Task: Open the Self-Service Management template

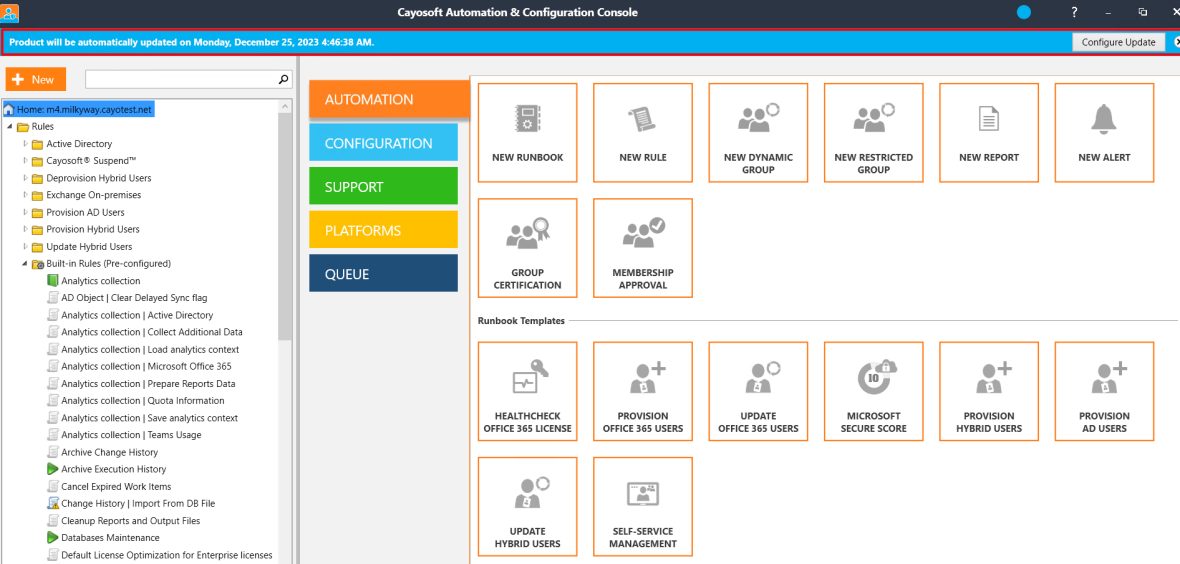Action: pos(643,506)
